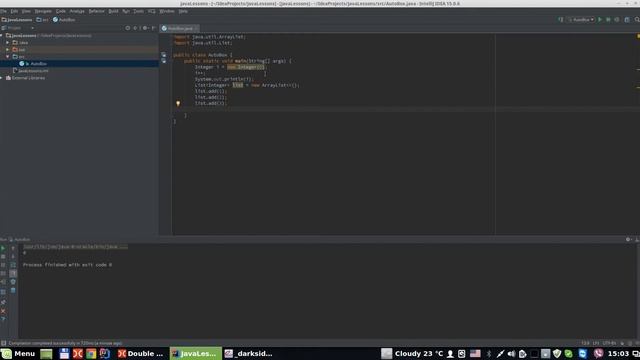The image size is (640, 360).
Task: Click the src breadcrumb in the navigation bar
Action: point(42,20)
